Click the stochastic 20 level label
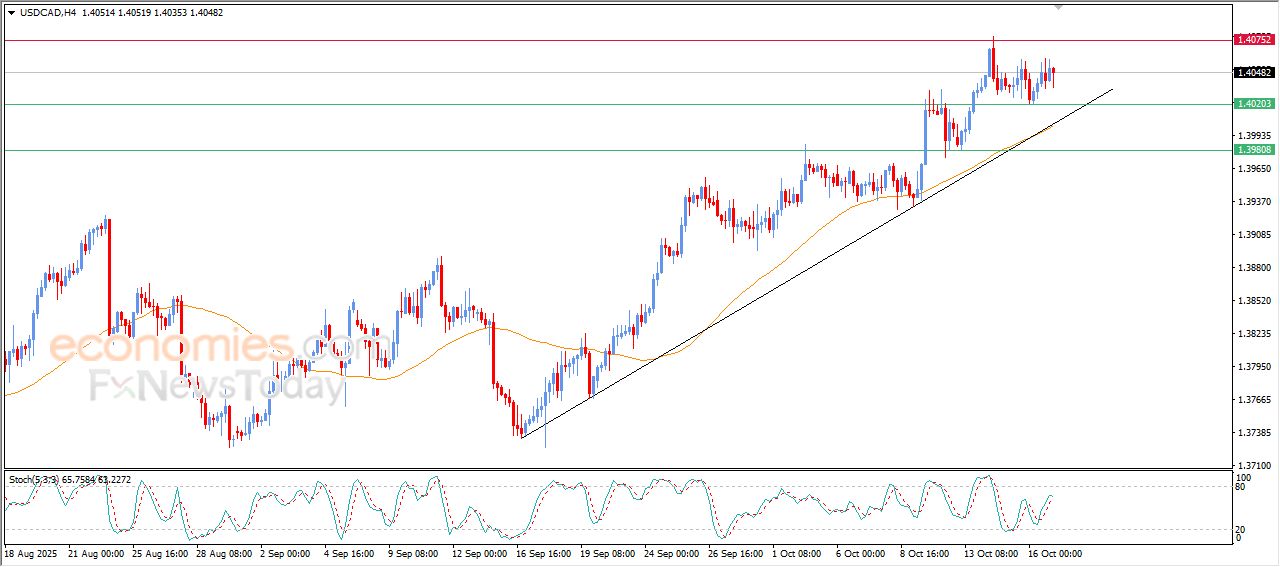 [x=1241, y=529]
